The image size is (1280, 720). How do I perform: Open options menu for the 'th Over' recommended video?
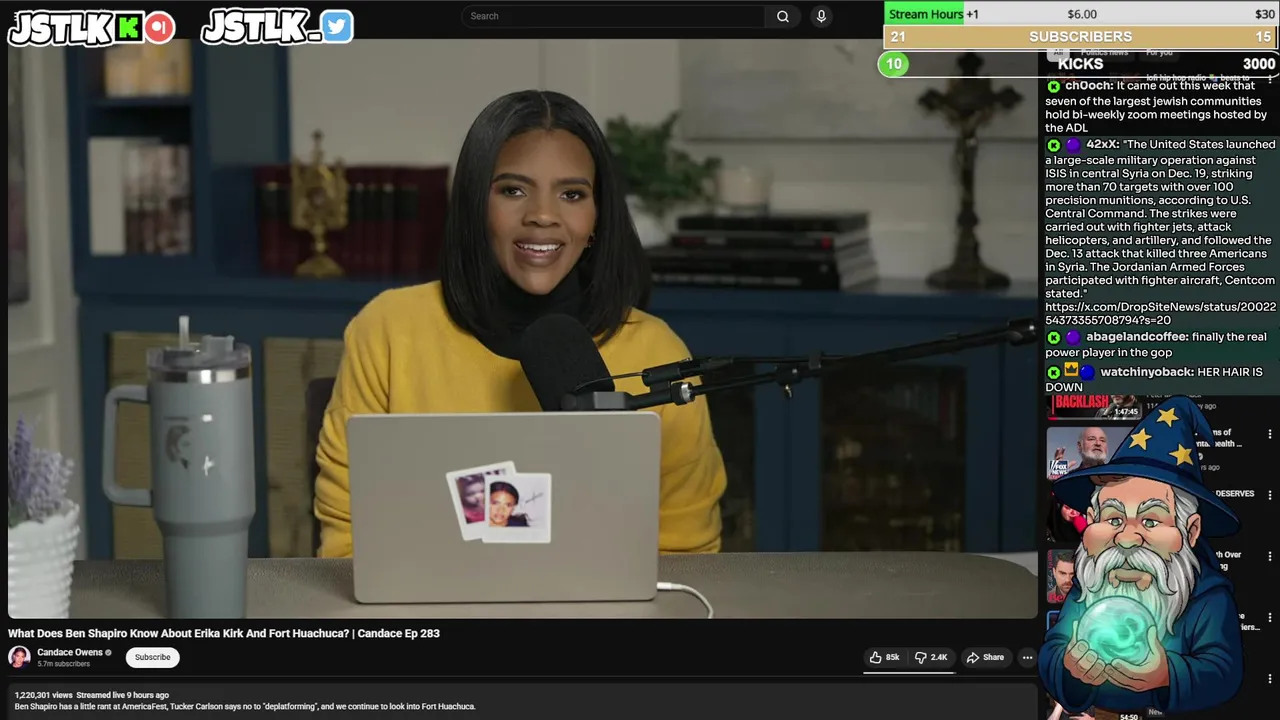click(x=1270, y=556)
